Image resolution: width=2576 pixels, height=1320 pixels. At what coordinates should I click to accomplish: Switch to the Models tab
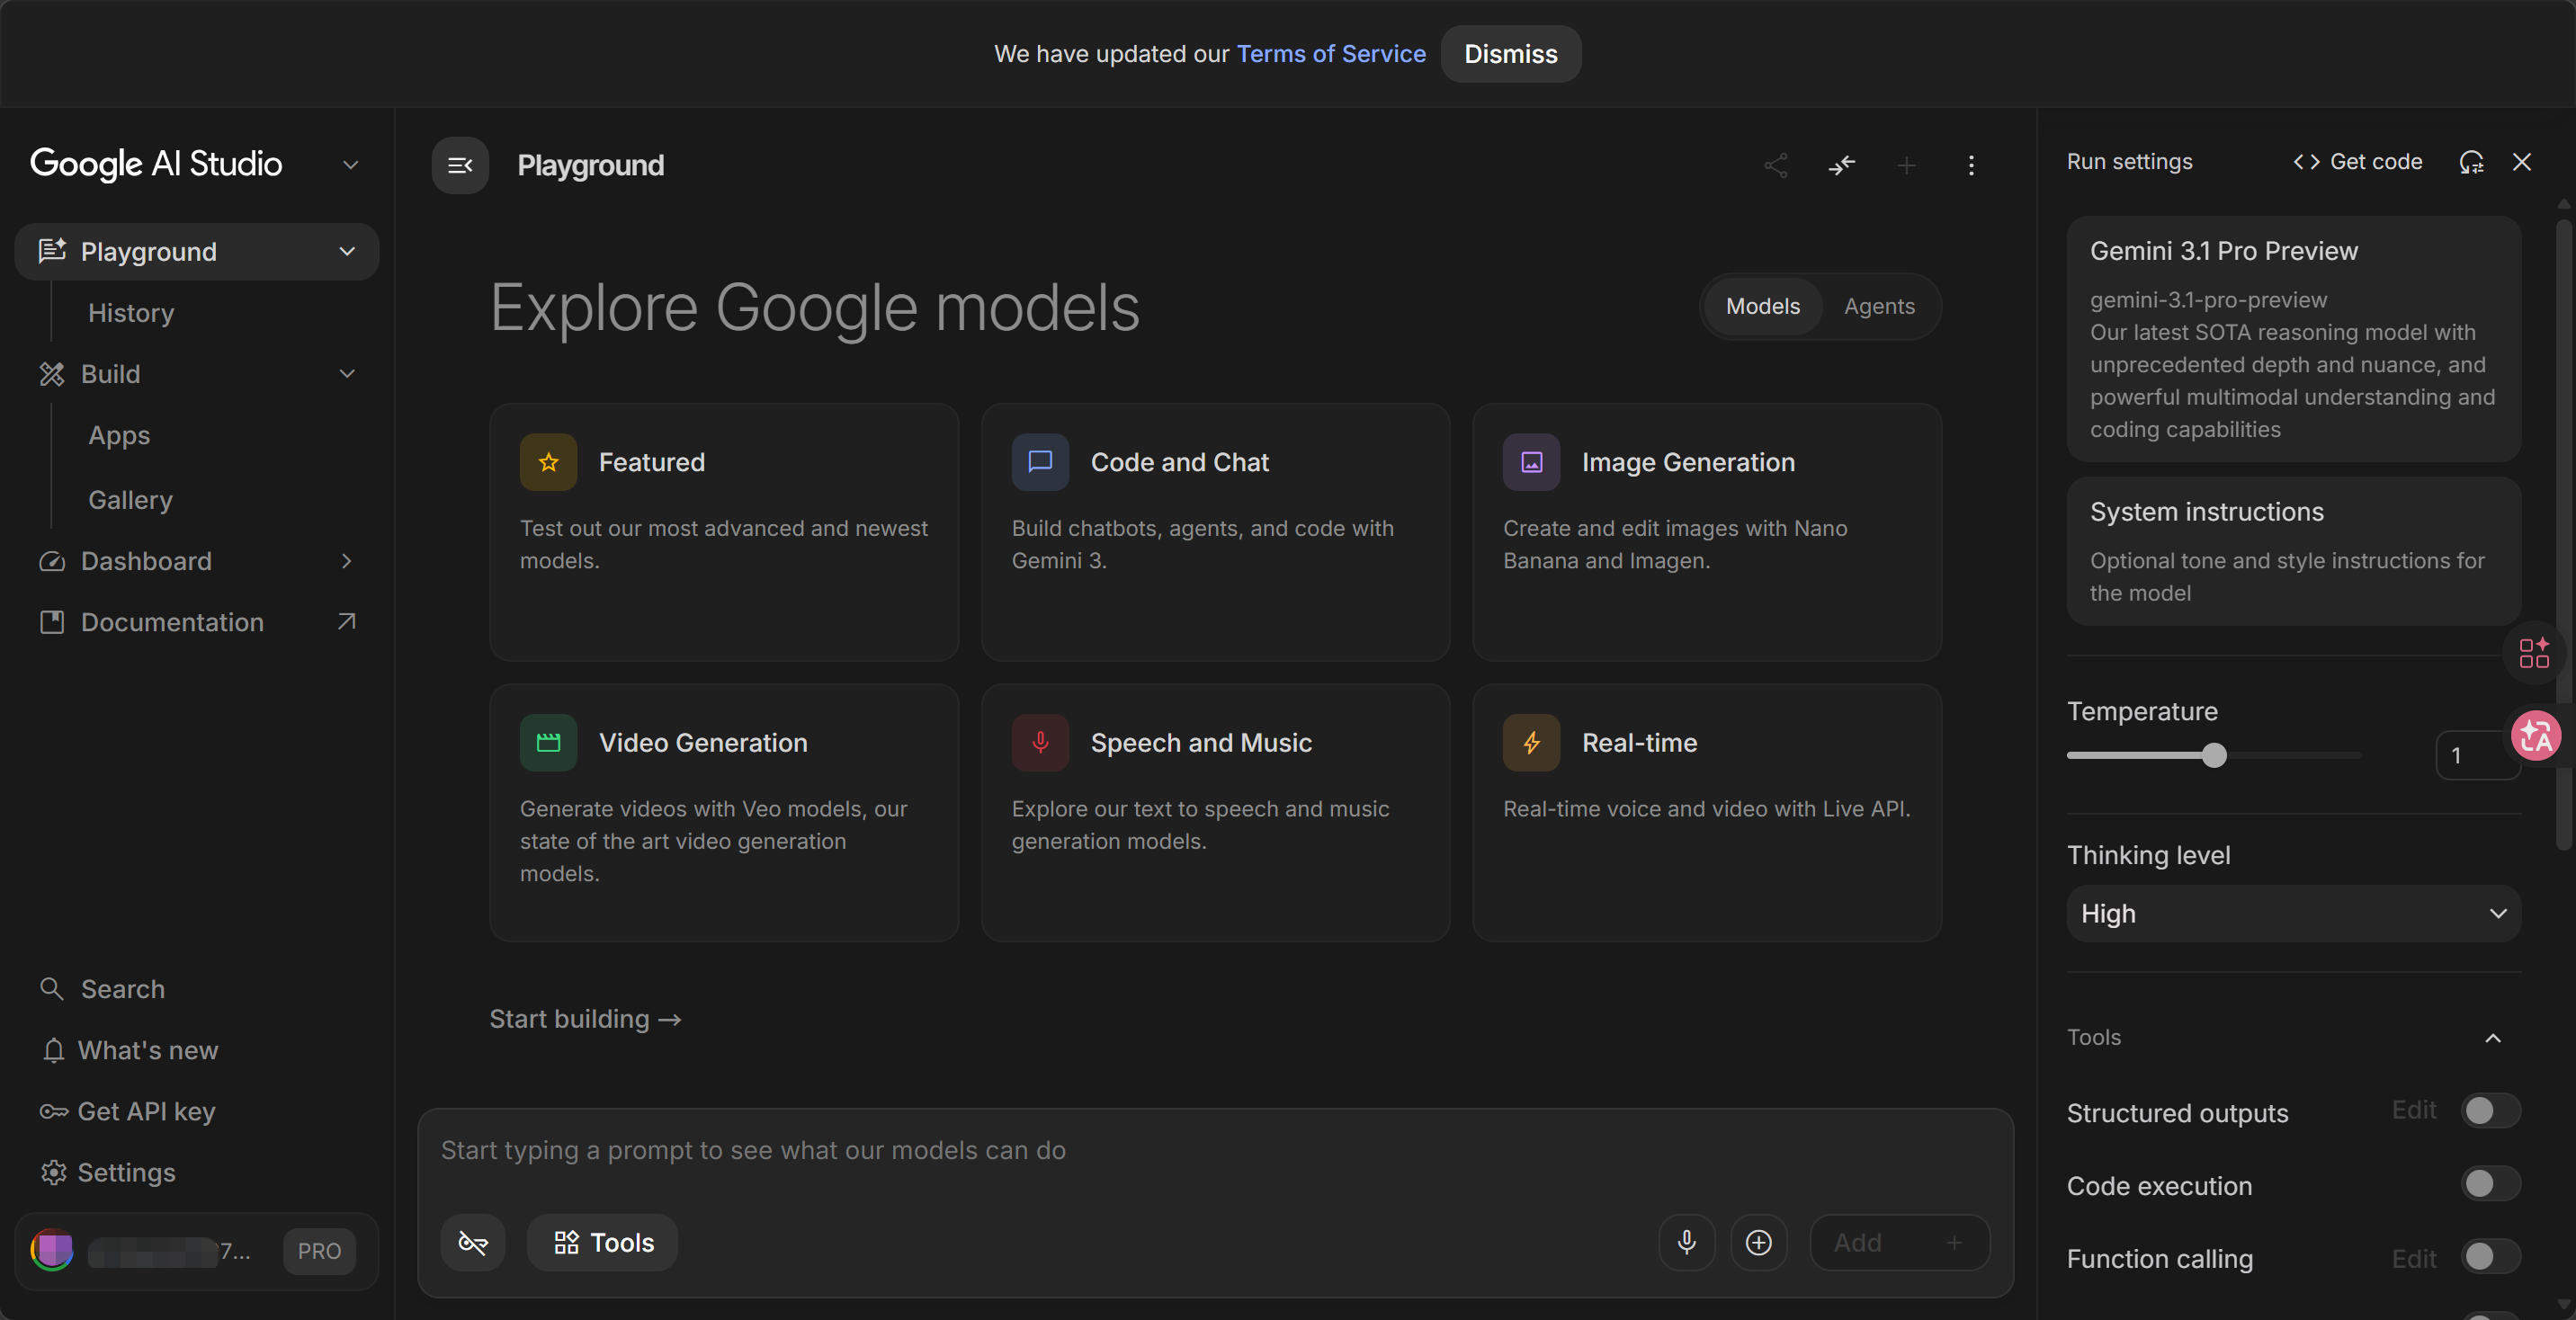coord(1762,307)
